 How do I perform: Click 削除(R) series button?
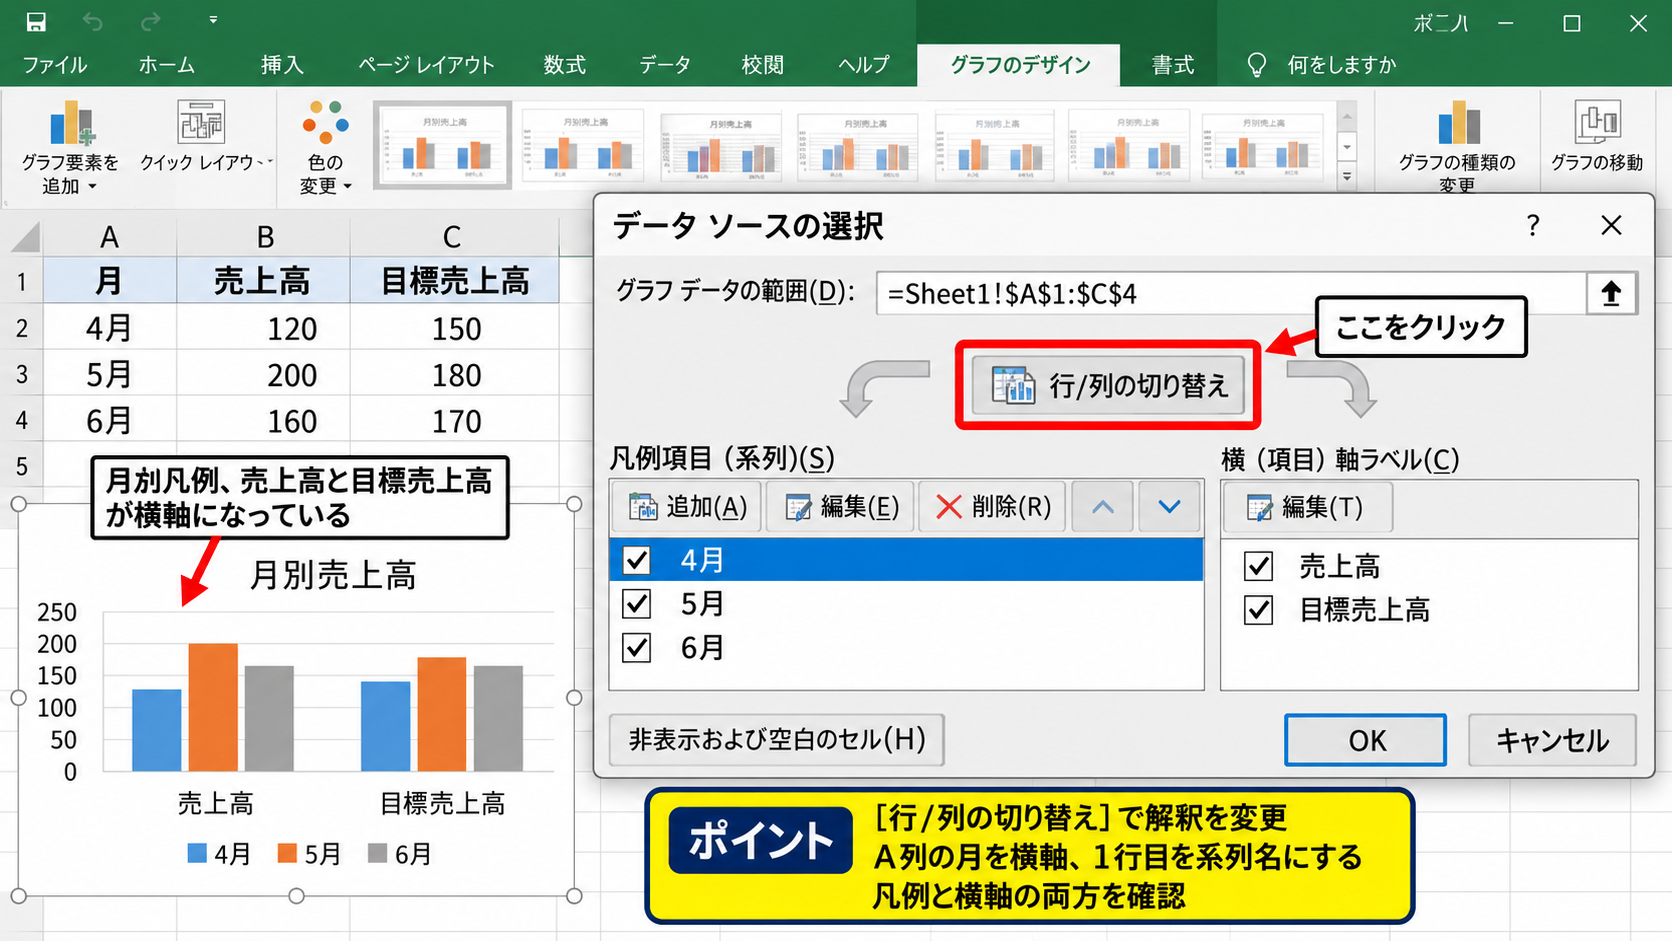click(992, 507)
